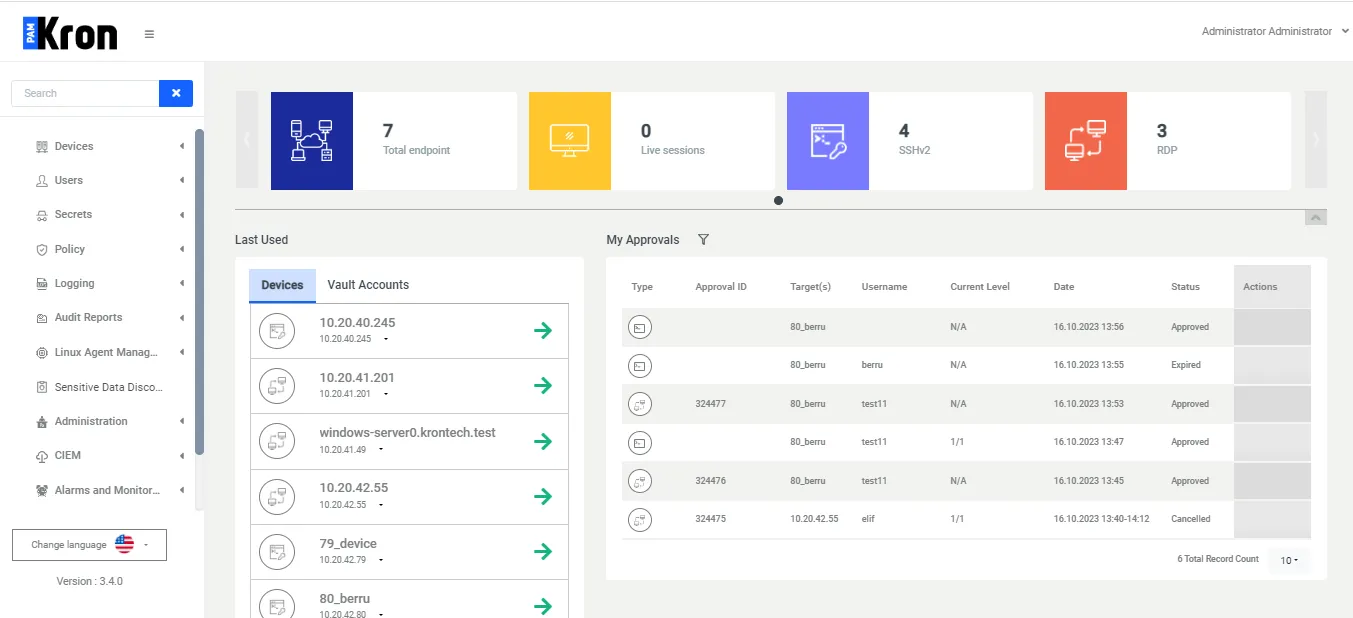Click the Secrets key icon
Screen dimensions: 1353x618
(x=42, y=215)
